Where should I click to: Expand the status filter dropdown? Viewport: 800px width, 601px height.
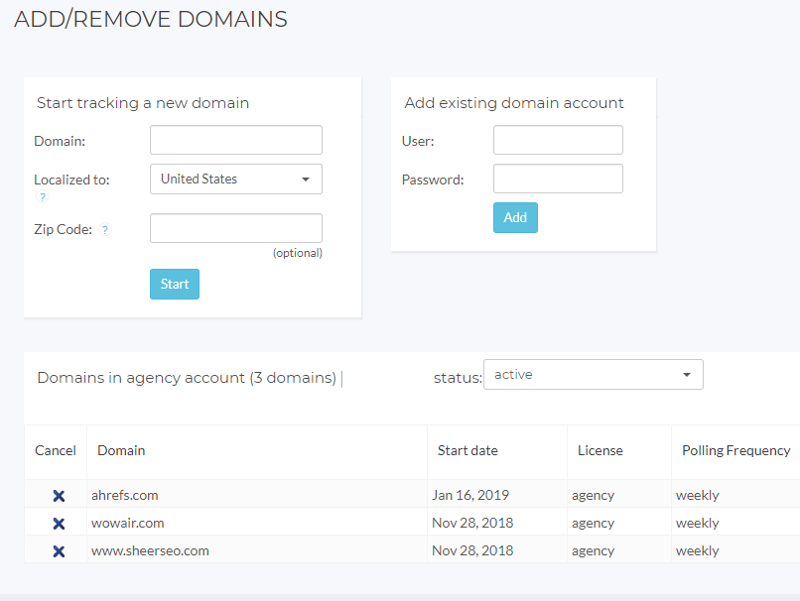point(593,375)
